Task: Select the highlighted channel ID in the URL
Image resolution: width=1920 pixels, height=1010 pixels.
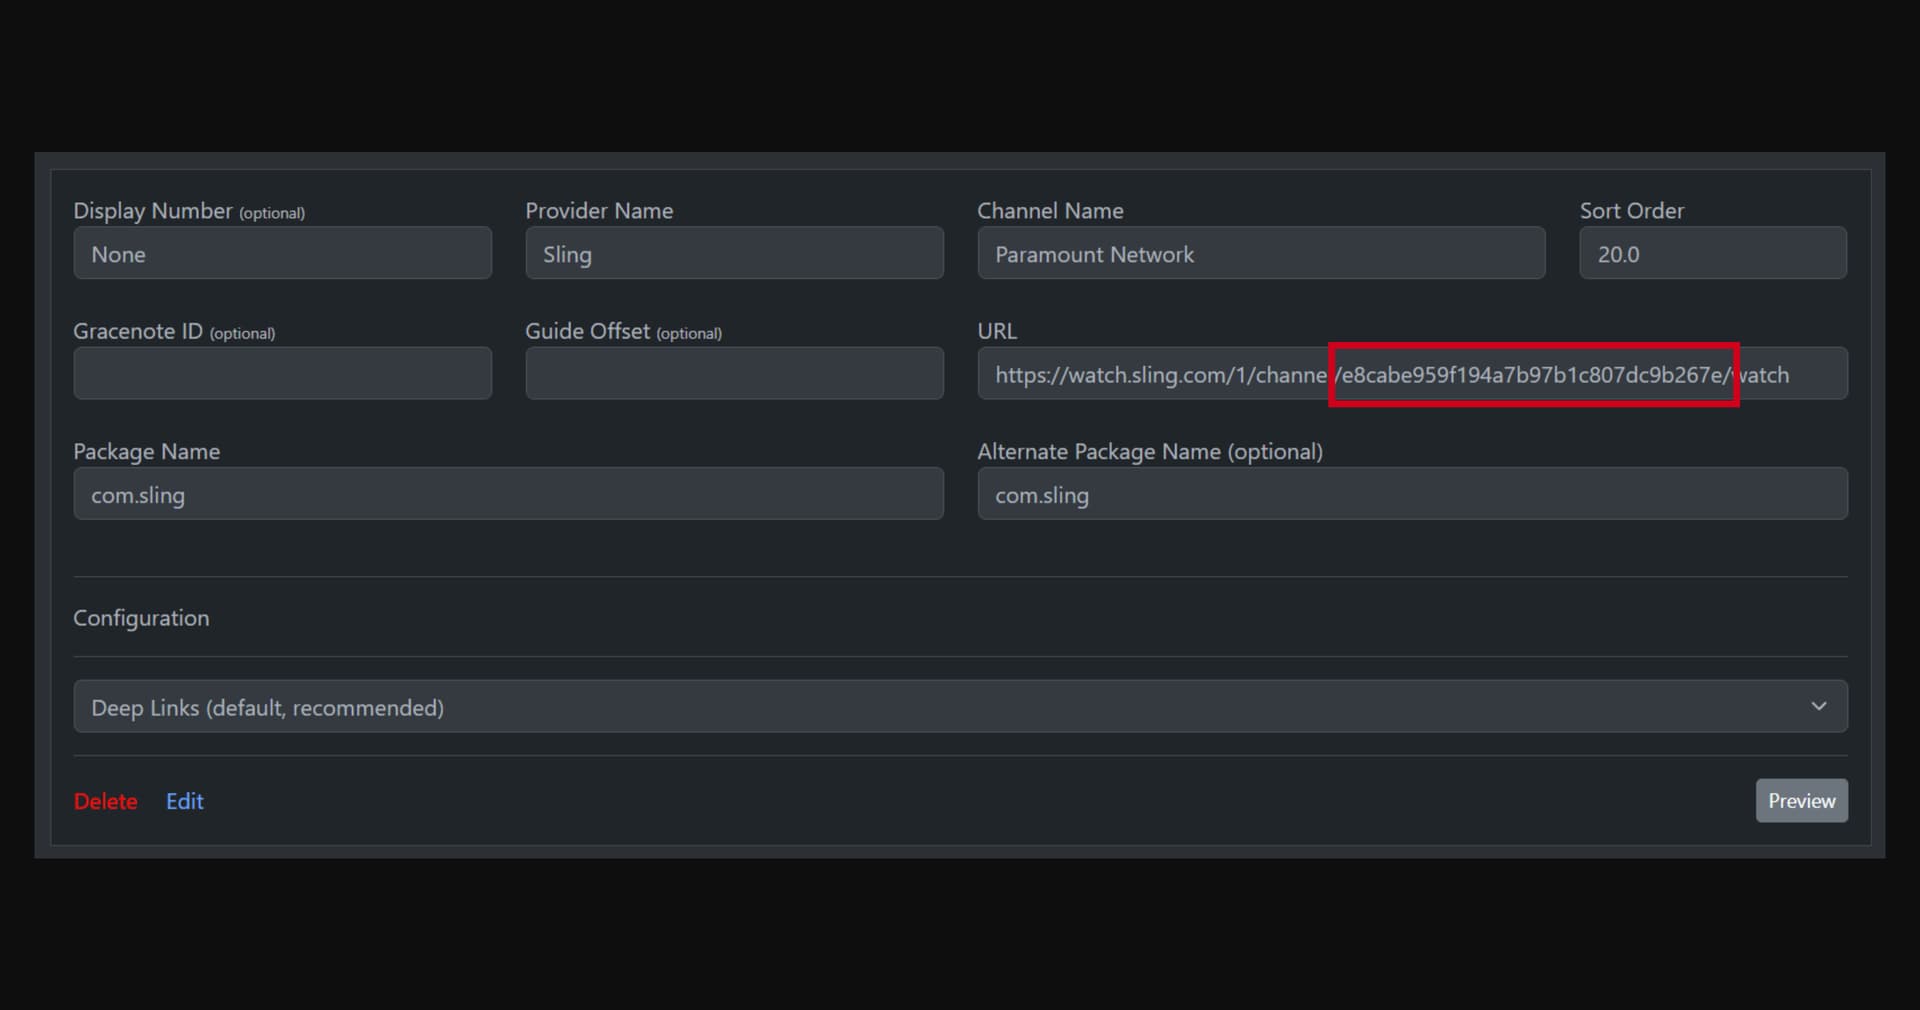Action: click(1533, 375)
